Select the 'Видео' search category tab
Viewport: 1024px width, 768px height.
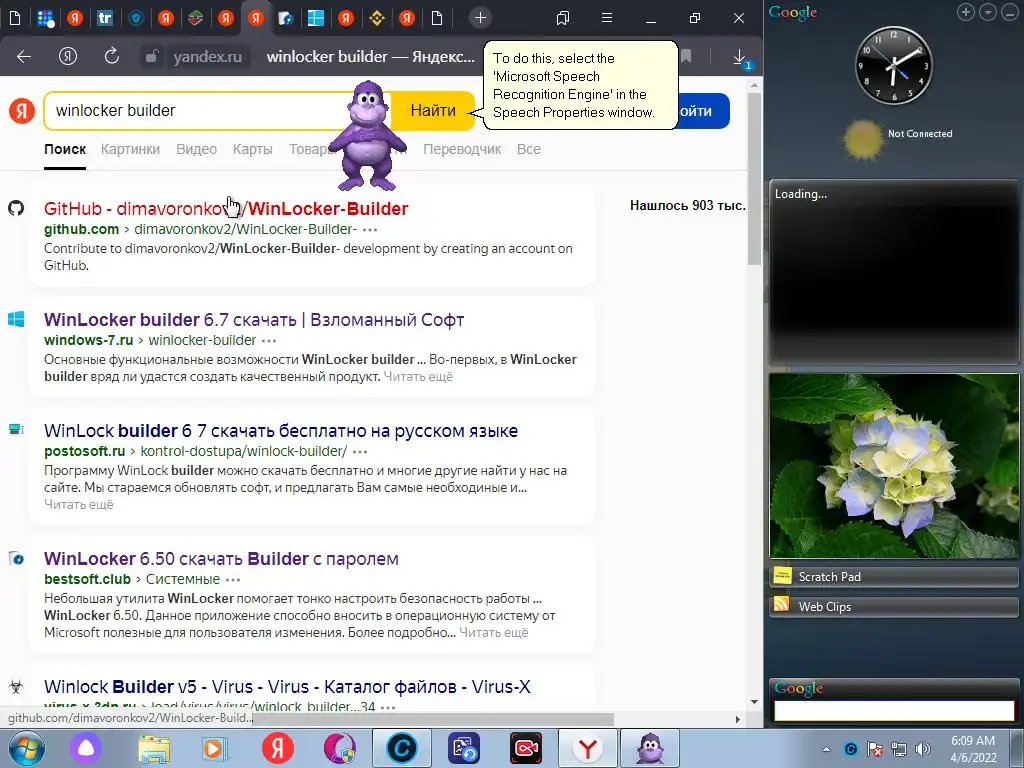point(197,150)
